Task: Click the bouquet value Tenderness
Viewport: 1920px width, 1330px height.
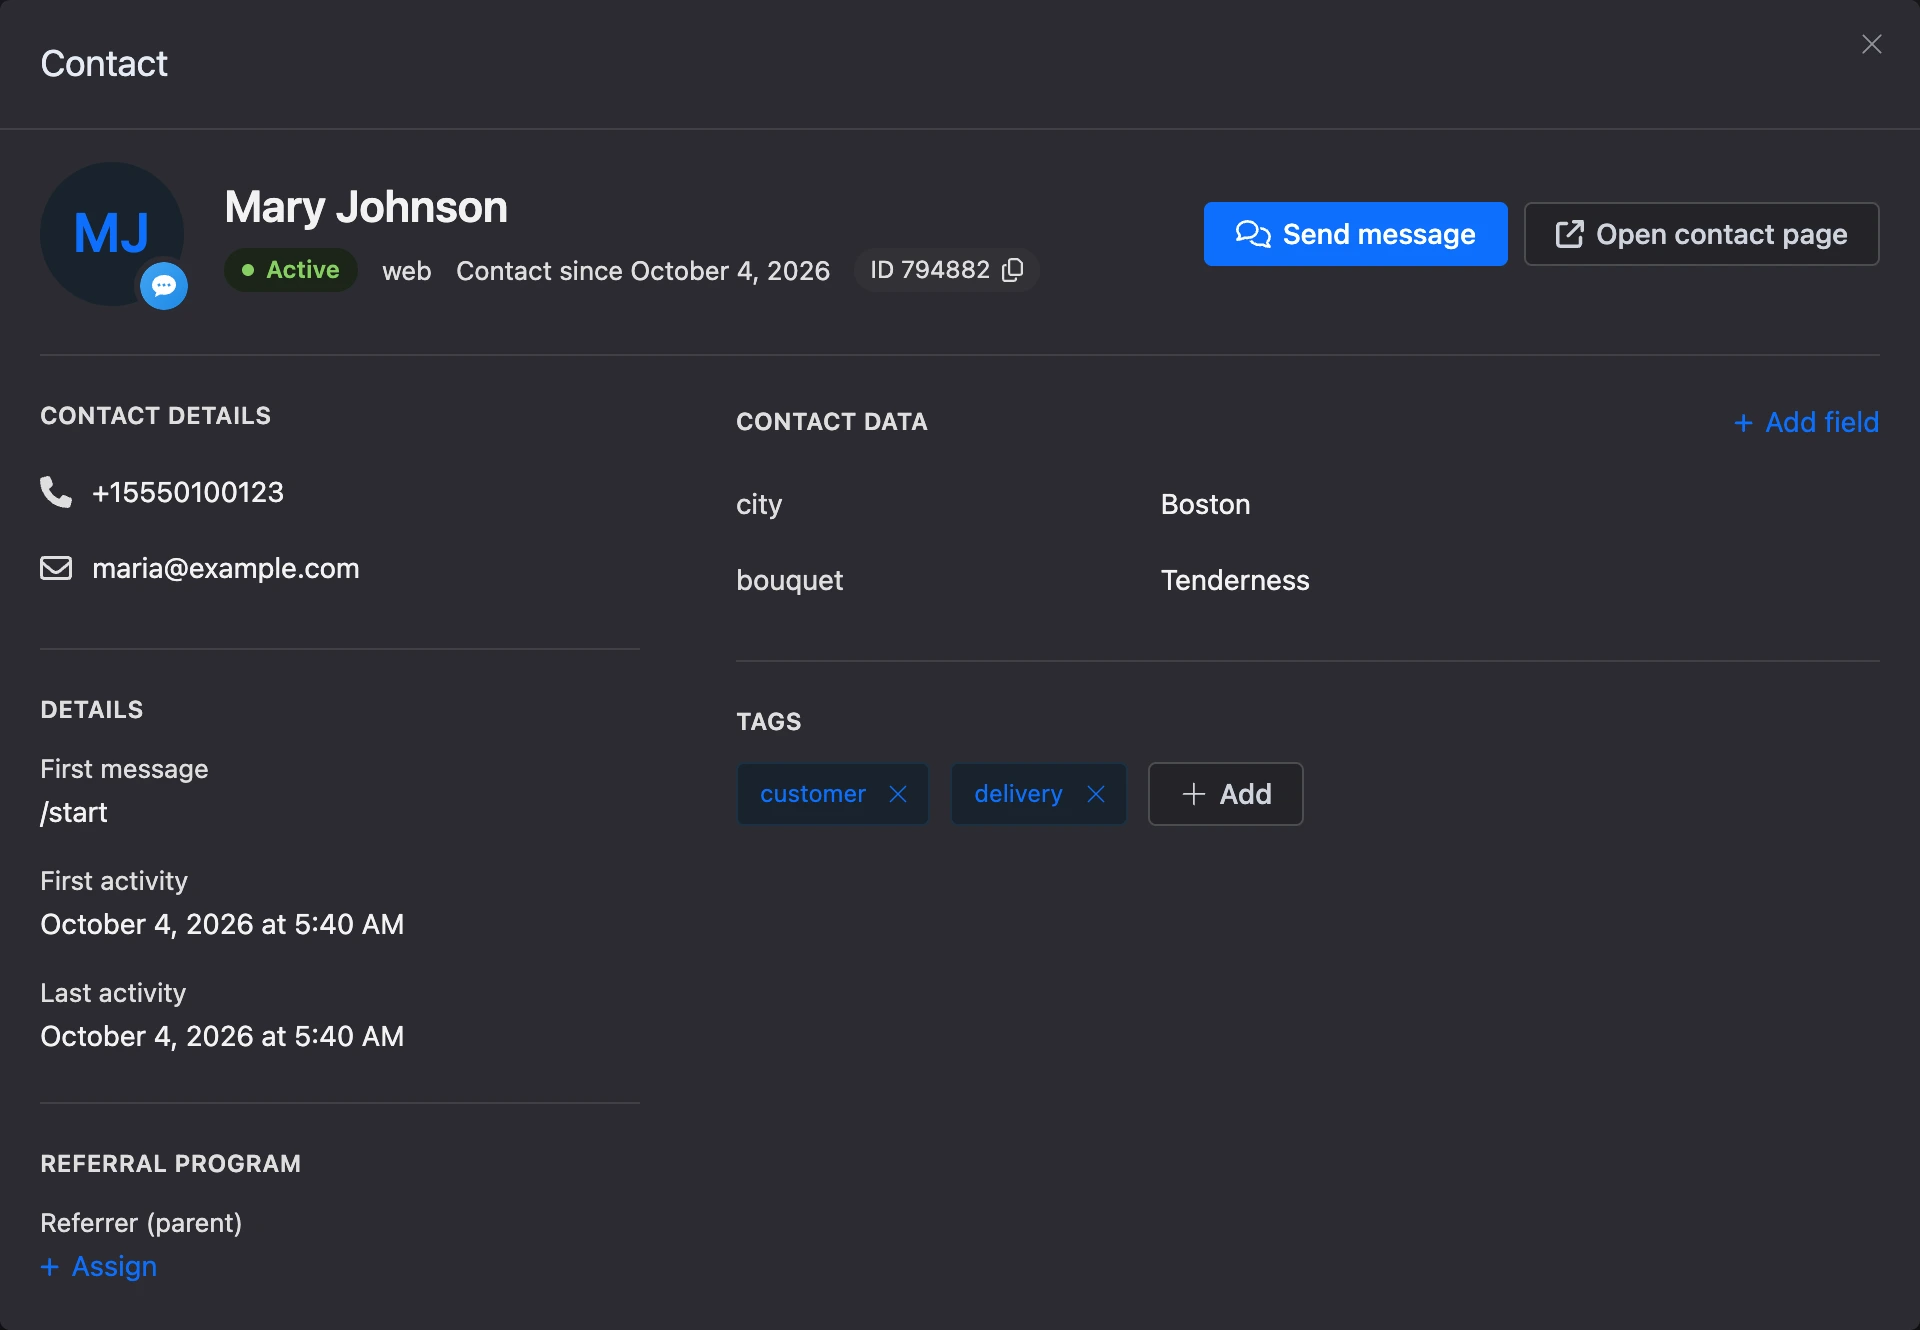Action: [1235, 580]
